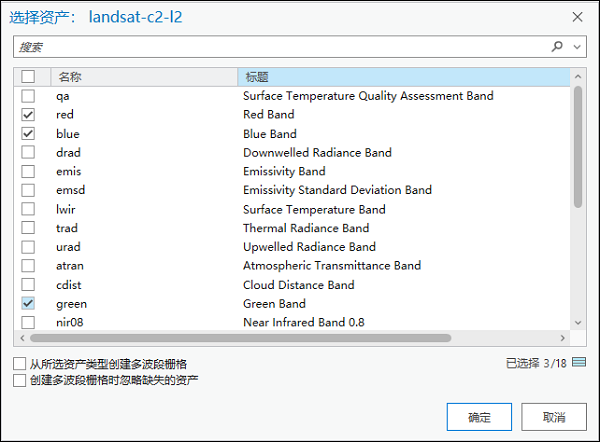Toggle the select-all checkbox in header
Image resolution: width=600 pixels, height=442 pixels.
pos(28,77)
